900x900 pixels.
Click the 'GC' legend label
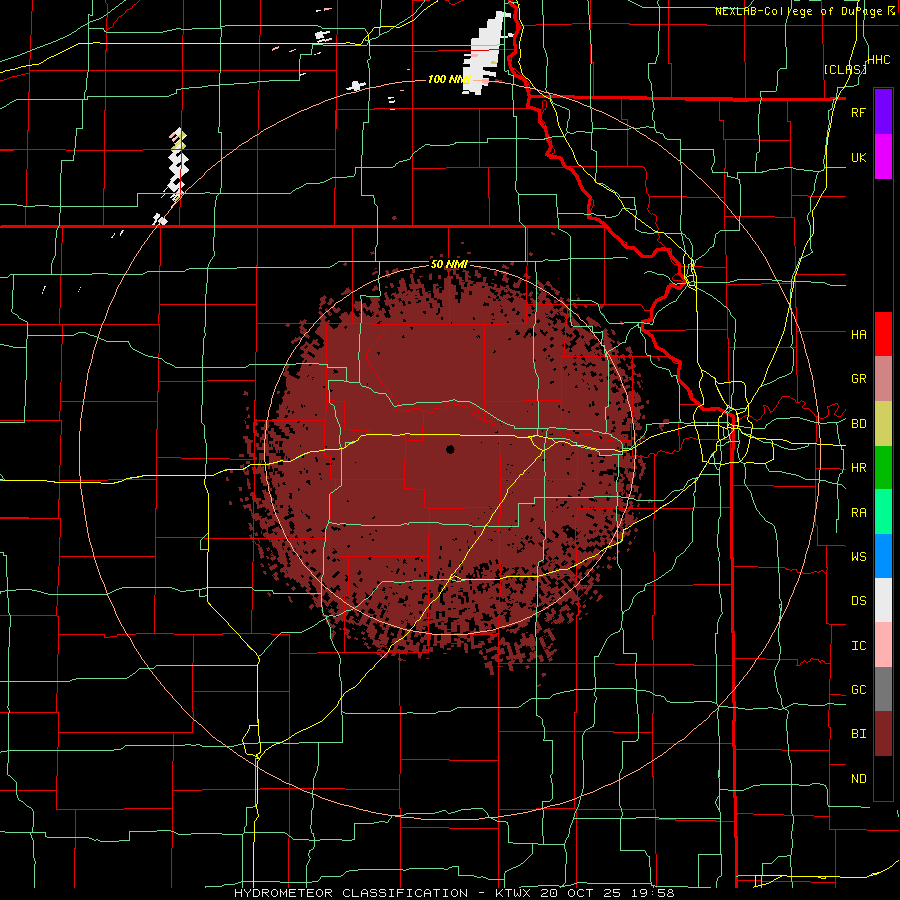coord(858,690)
